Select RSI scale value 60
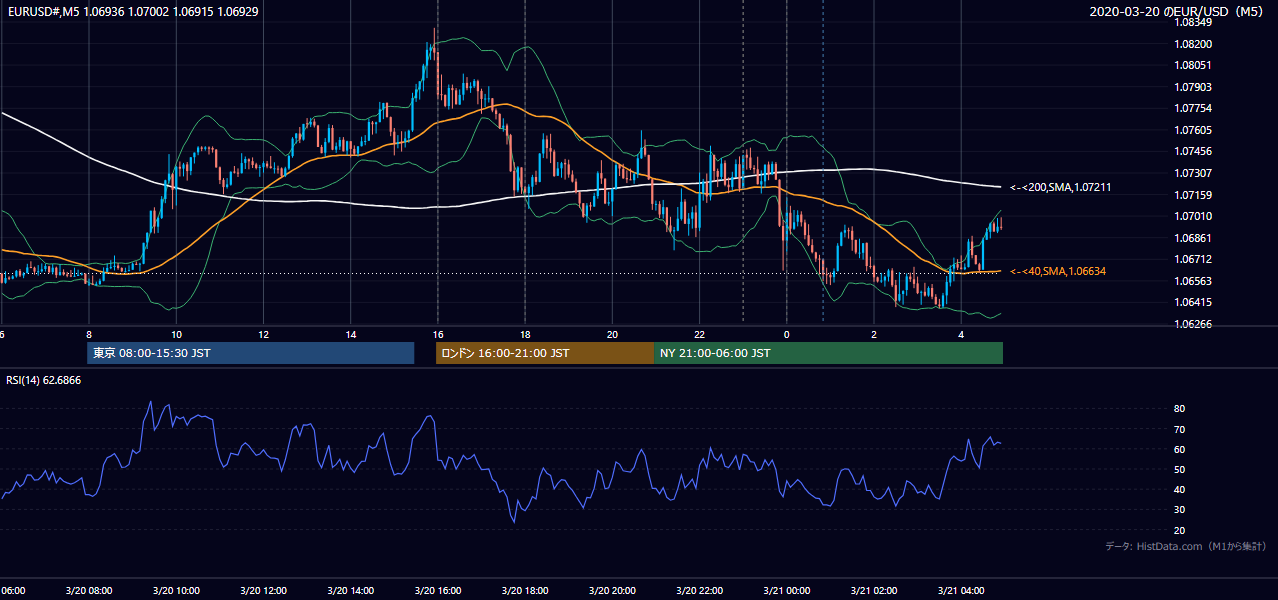This screenshot has width=1278, height=600. tap(1179, 449)
